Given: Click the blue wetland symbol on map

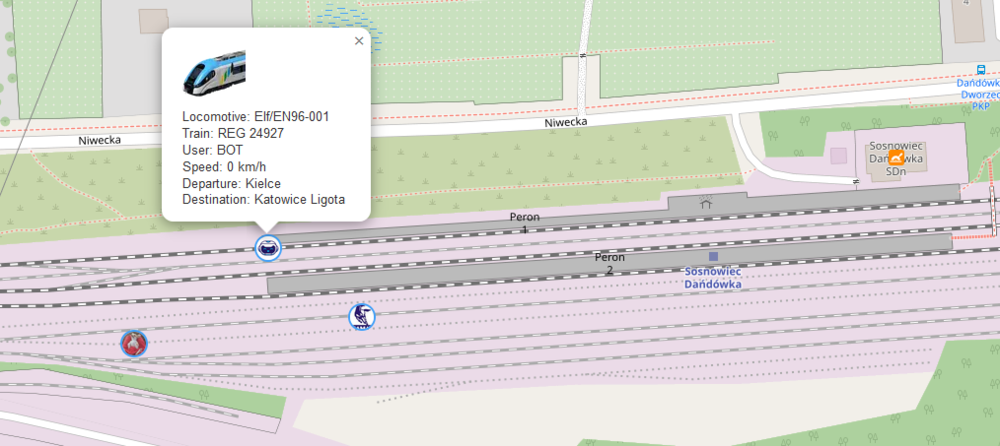Looking at the screenshot, I should tap(349, 26).
